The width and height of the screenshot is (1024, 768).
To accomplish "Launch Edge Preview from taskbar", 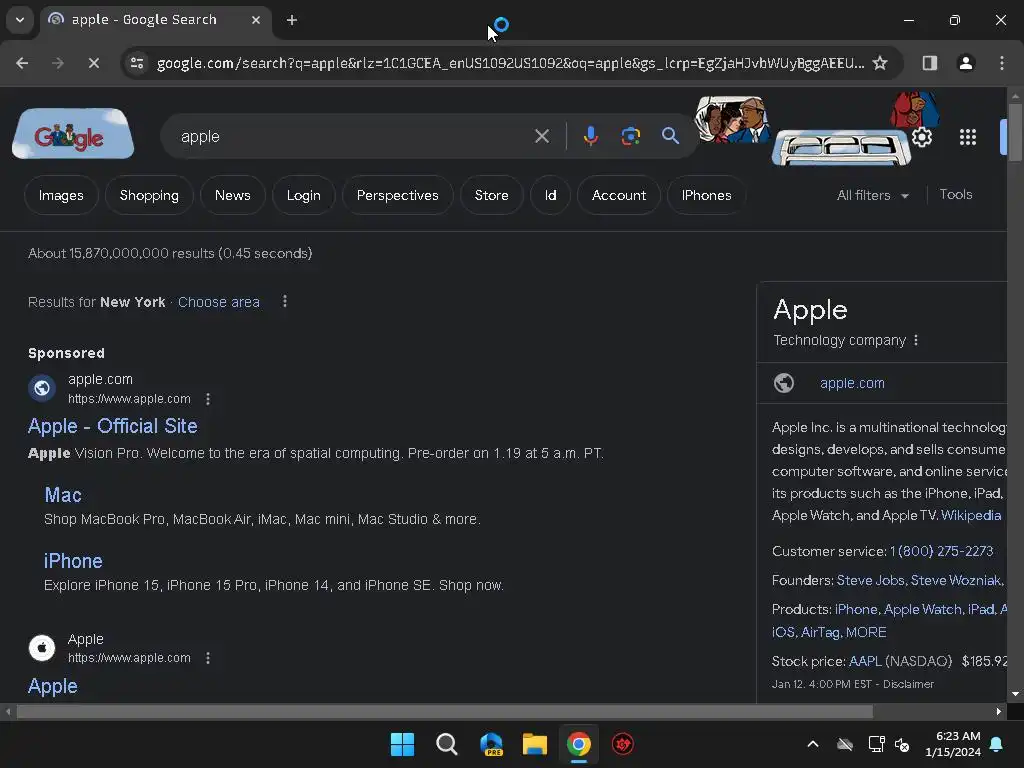I will (x=491, y=744).
